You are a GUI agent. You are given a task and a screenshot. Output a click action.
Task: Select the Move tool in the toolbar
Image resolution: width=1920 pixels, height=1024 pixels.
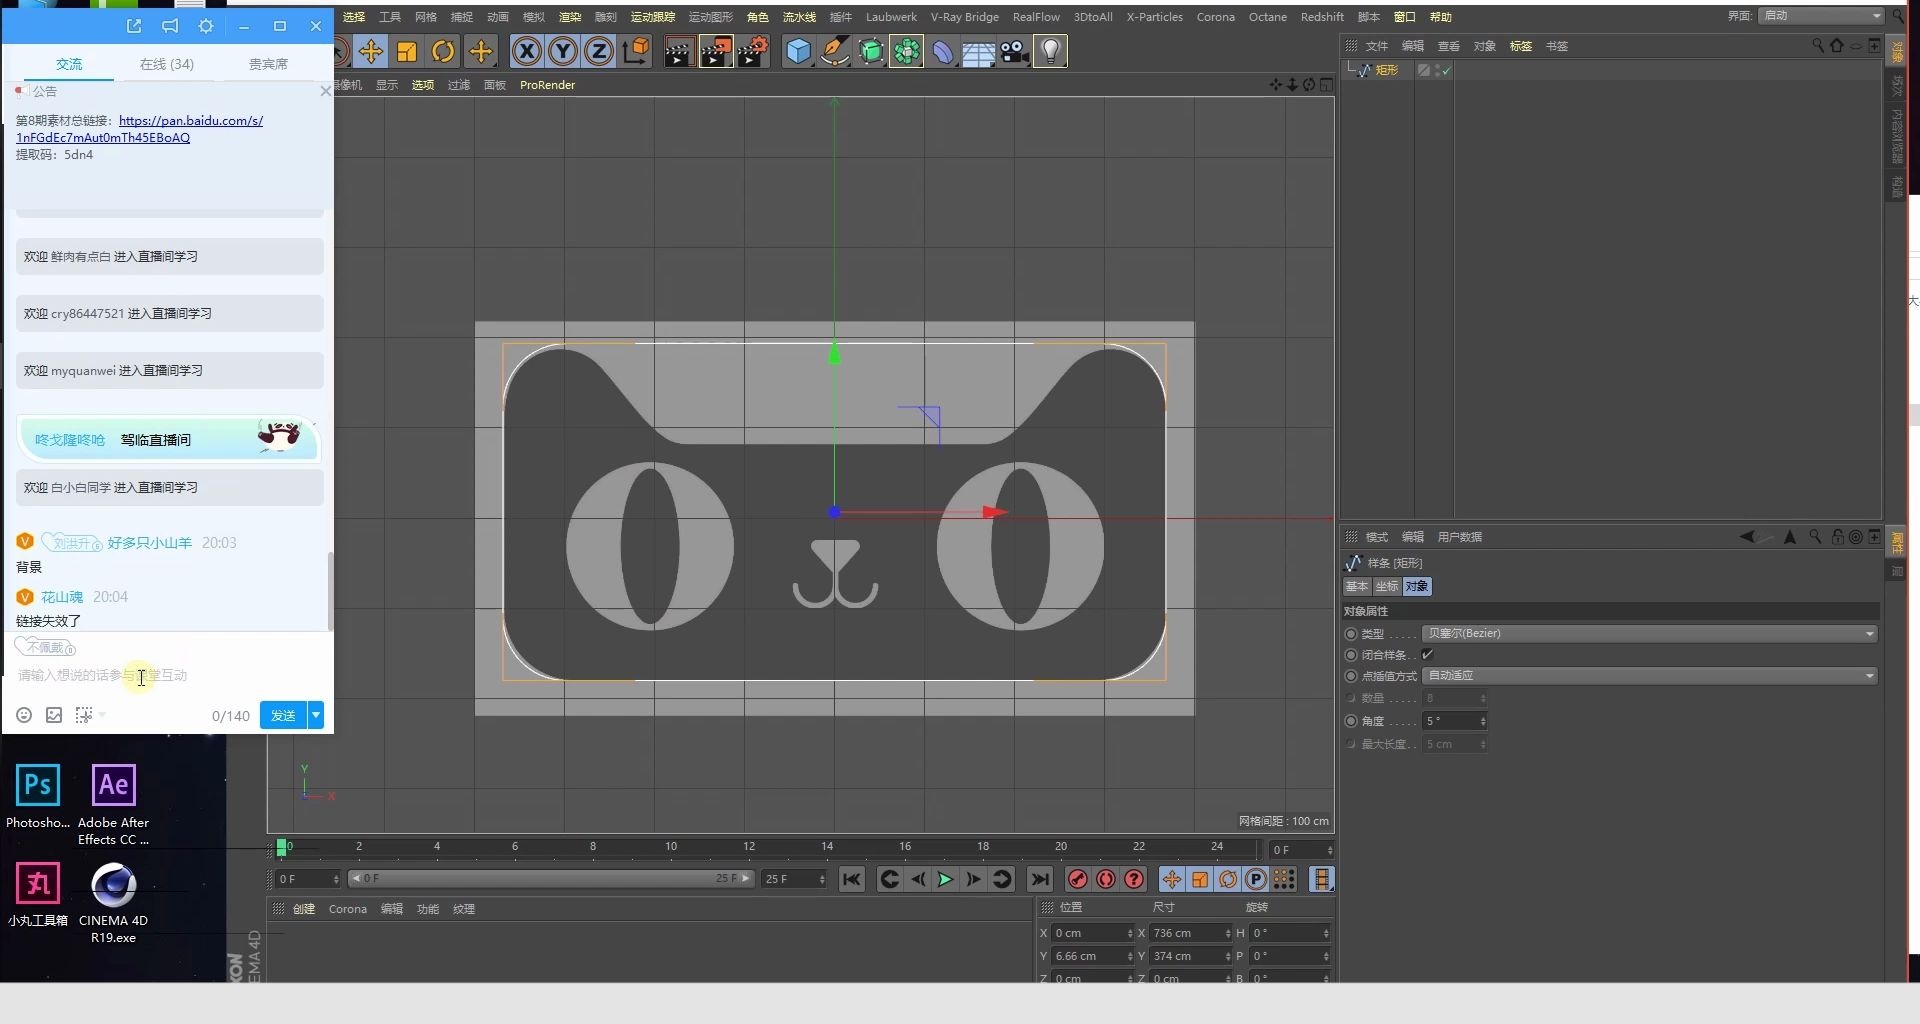[x=370, y=51]
